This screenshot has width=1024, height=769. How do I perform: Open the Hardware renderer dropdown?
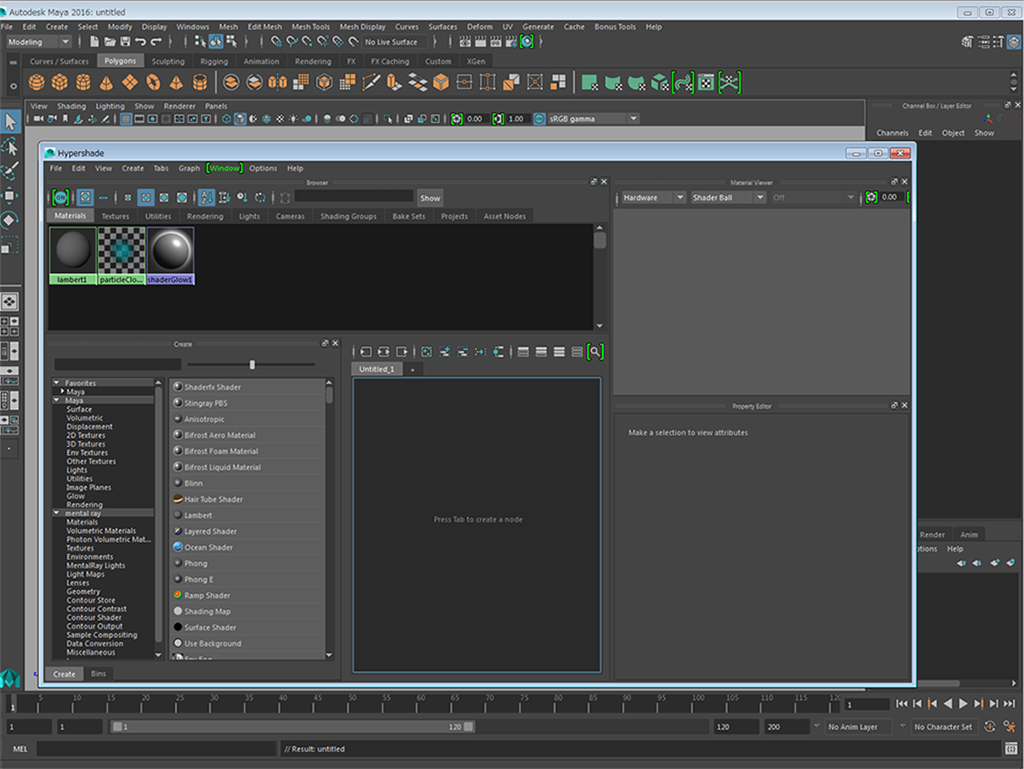click(x=652, y=197)
